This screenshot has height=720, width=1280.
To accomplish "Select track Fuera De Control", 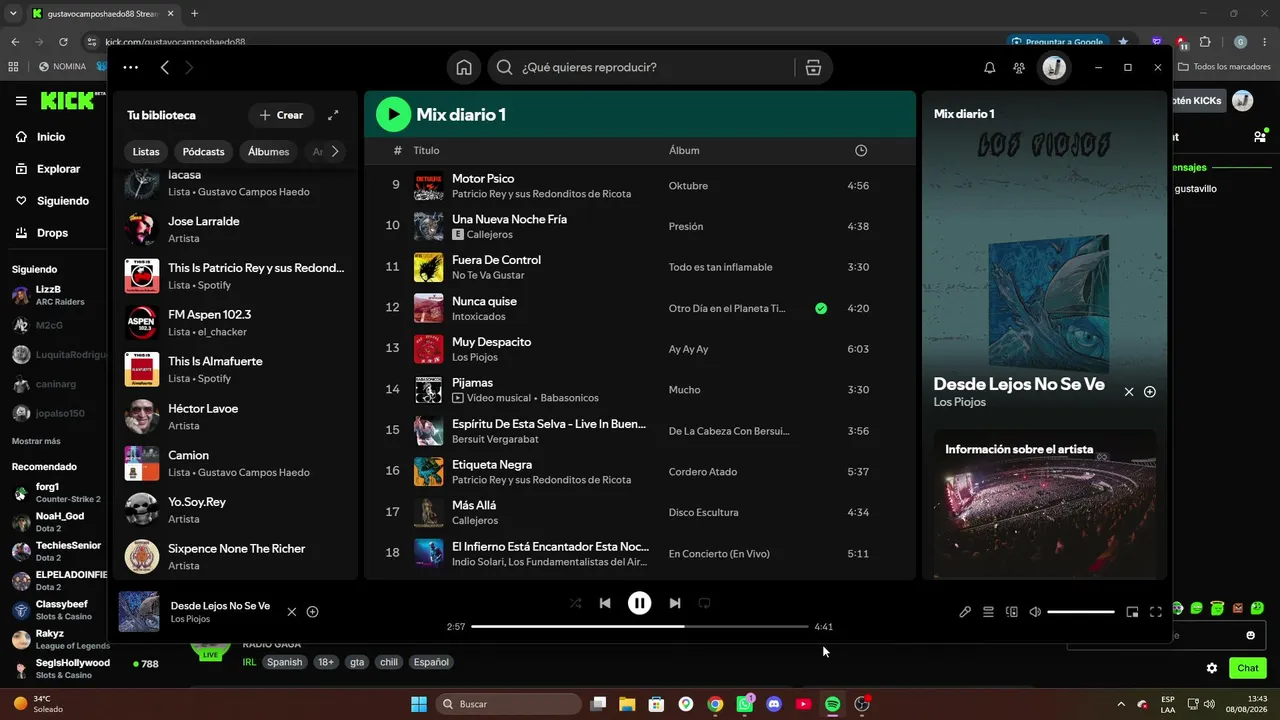I will click(x=640, y=267).
